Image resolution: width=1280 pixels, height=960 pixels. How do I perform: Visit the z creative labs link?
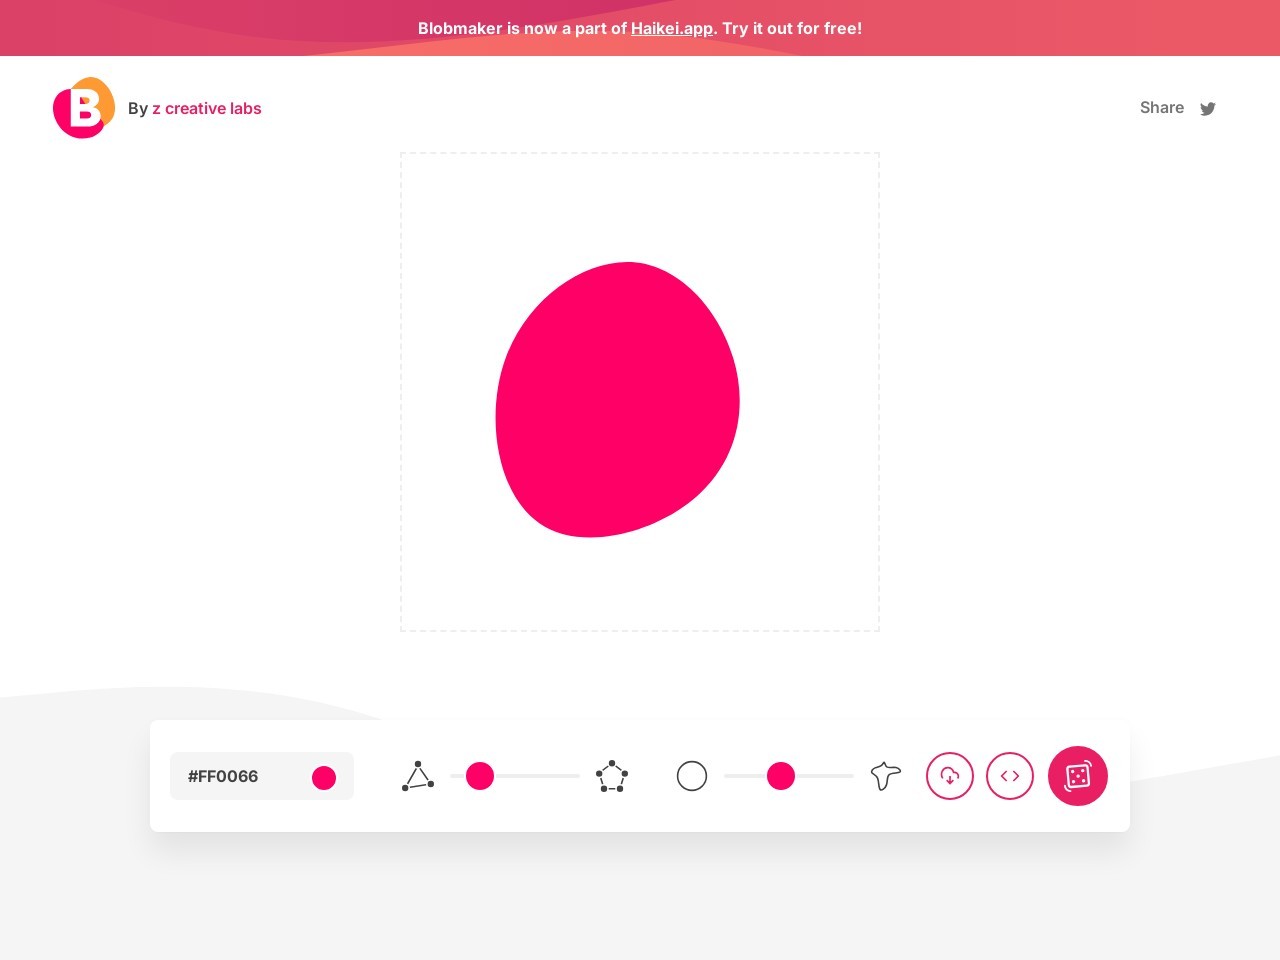[x=206, y=108]
